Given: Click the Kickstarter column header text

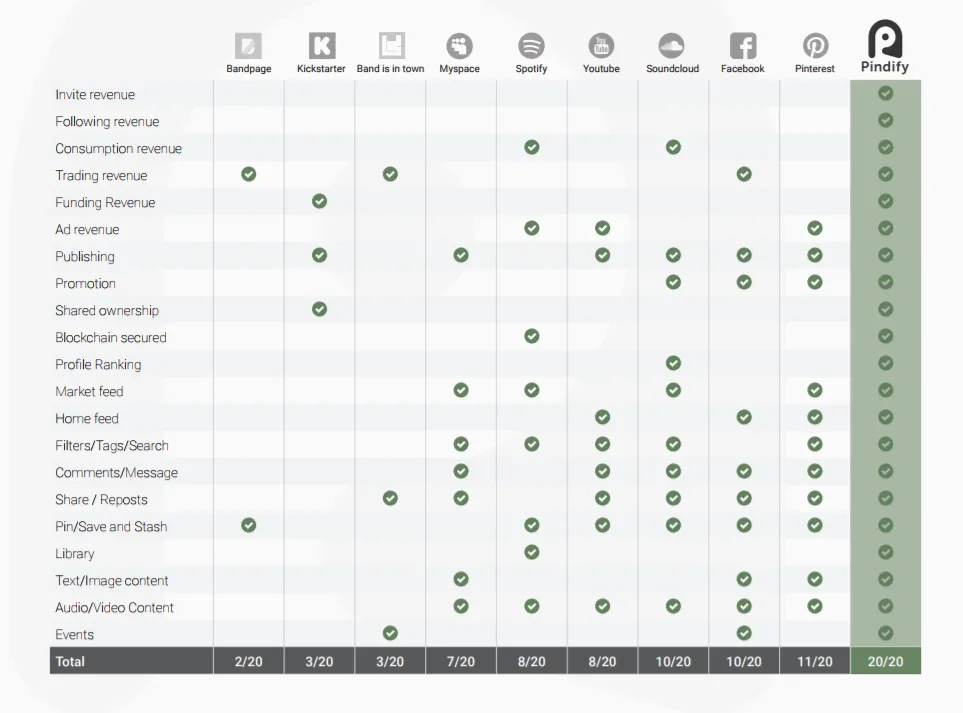Looking at the screenshot, I should coord(321,69).
